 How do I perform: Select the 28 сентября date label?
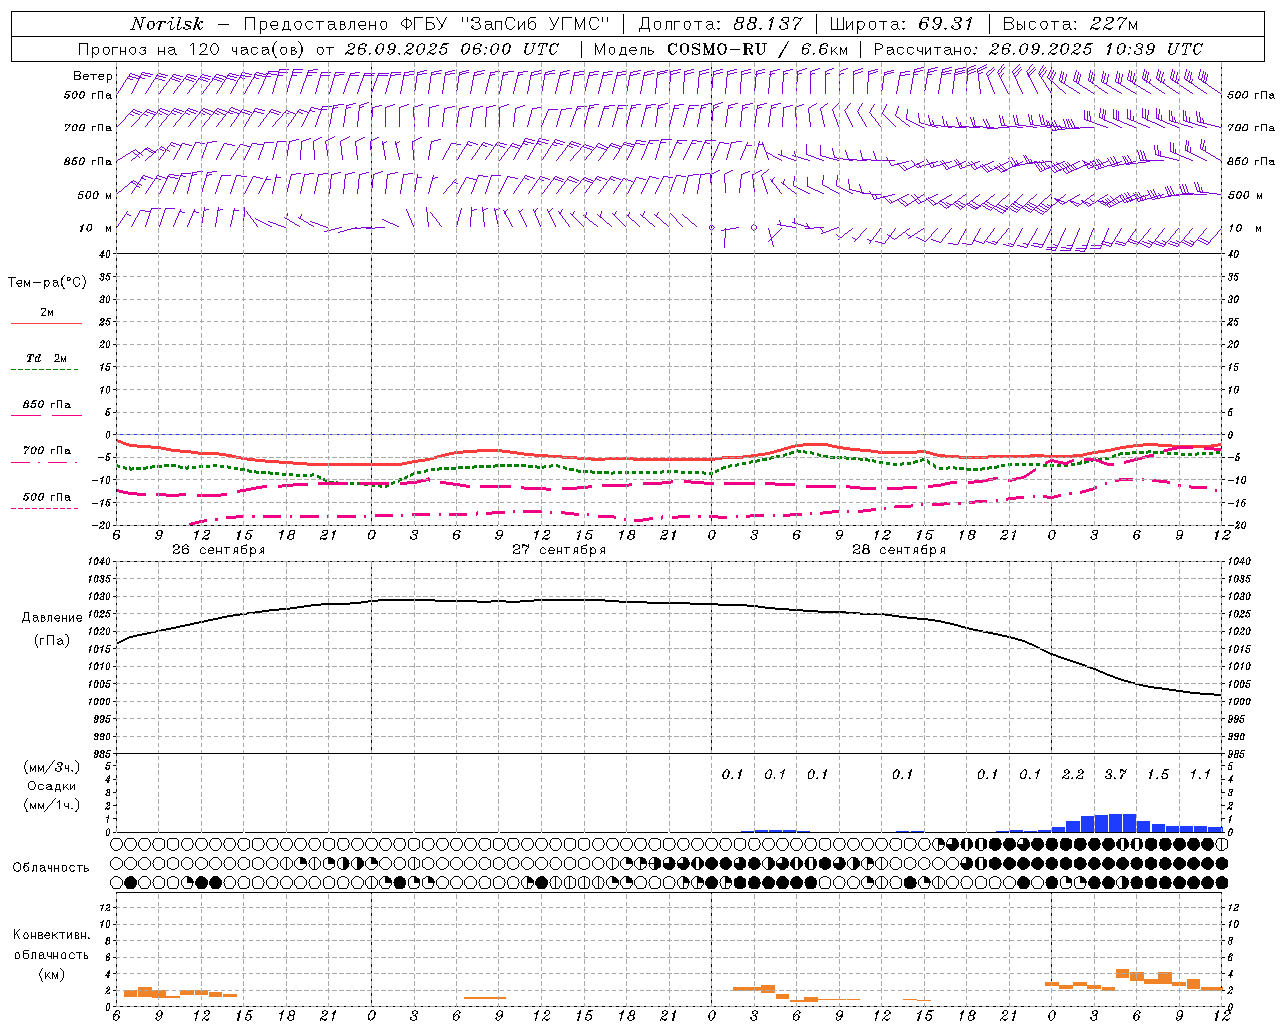899,550
